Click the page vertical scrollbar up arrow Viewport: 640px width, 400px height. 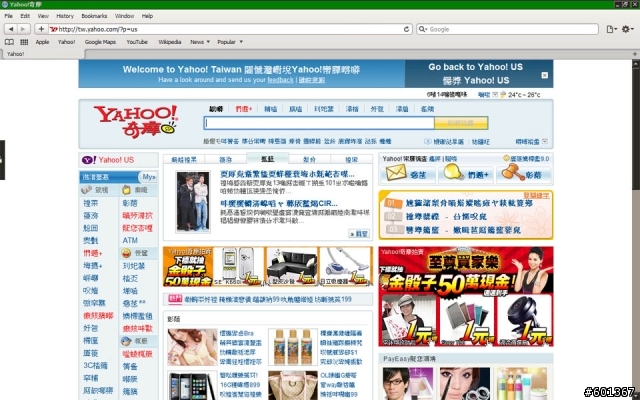coord(636,64)
